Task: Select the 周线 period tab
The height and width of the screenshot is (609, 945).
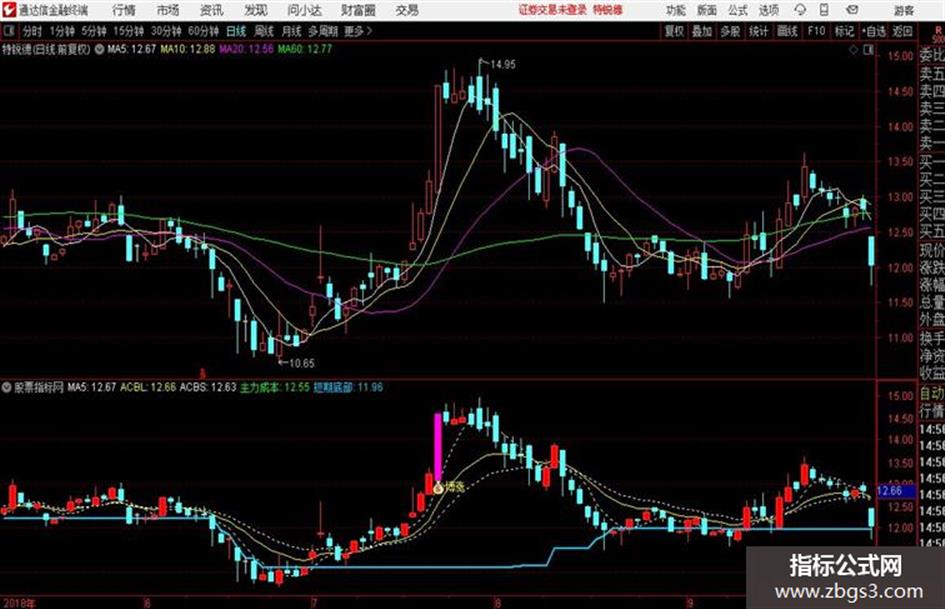Action: (264, 31)
